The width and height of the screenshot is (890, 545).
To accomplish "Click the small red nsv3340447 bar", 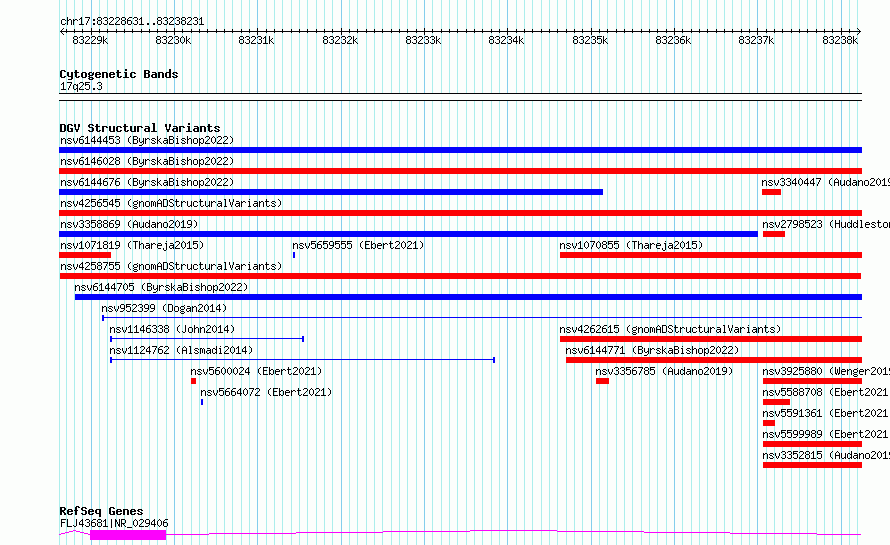I will [x=771, y=192].
